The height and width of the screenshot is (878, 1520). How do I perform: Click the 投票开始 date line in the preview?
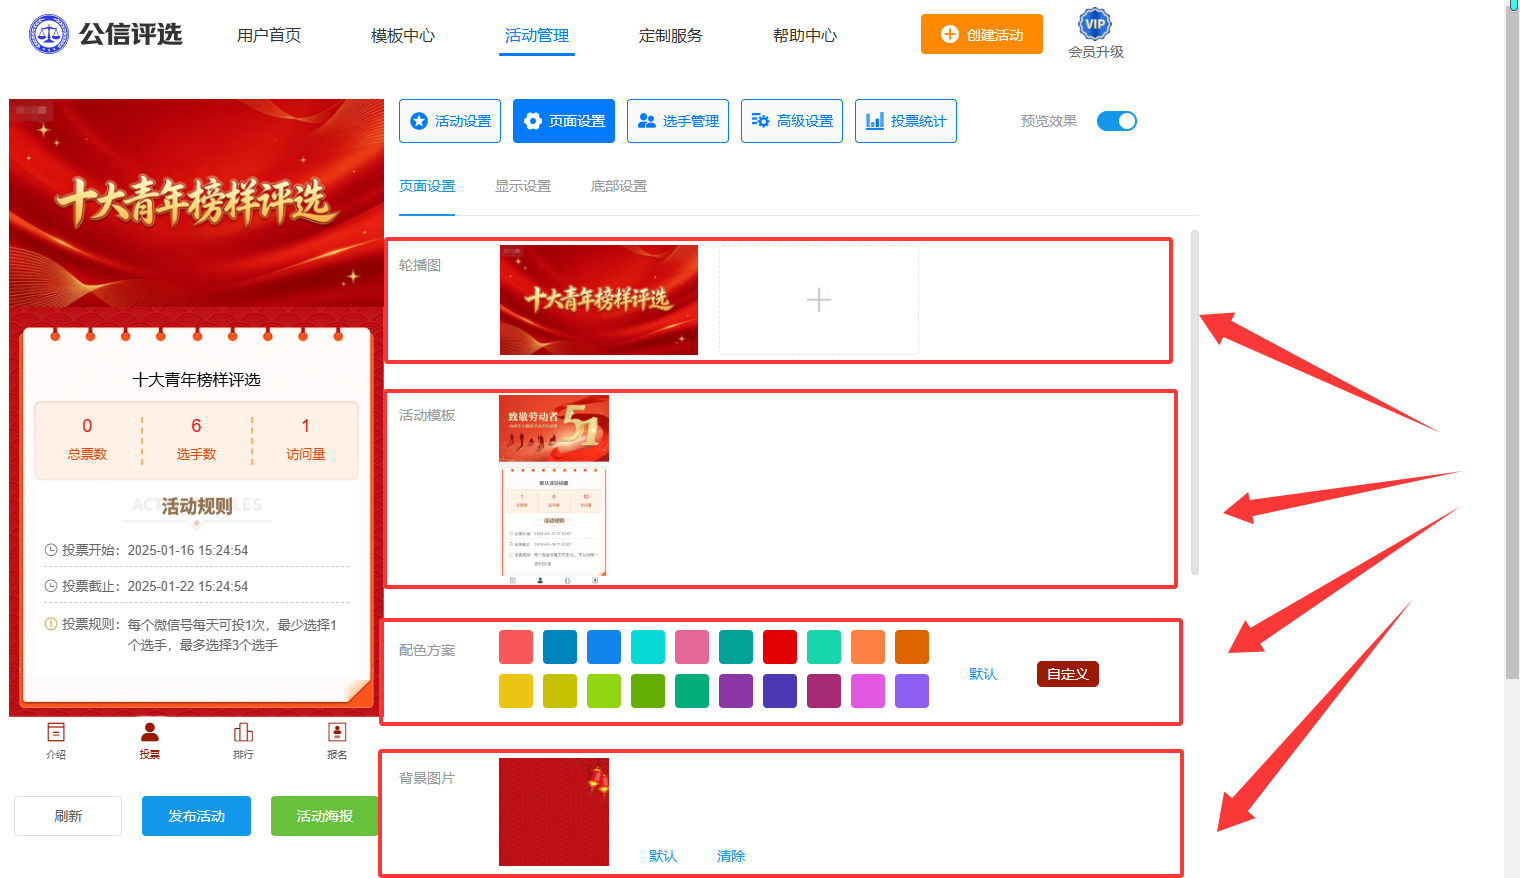[x=147, y=550]
